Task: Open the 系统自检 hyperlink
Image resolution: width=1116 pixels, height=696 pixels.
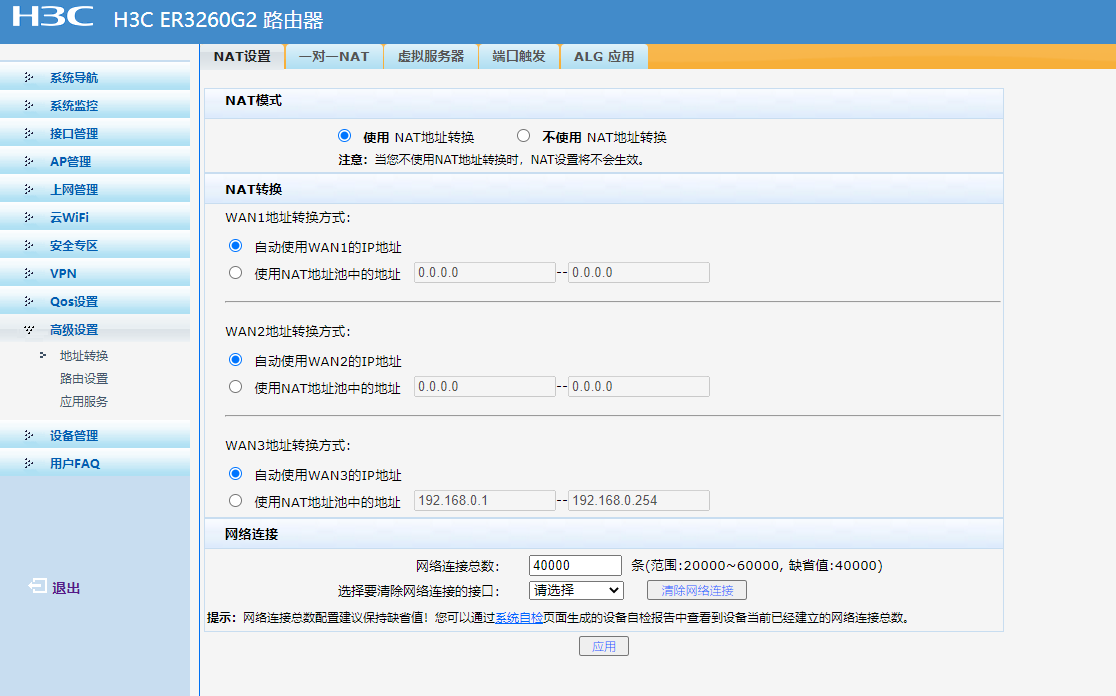Action: 519,618
